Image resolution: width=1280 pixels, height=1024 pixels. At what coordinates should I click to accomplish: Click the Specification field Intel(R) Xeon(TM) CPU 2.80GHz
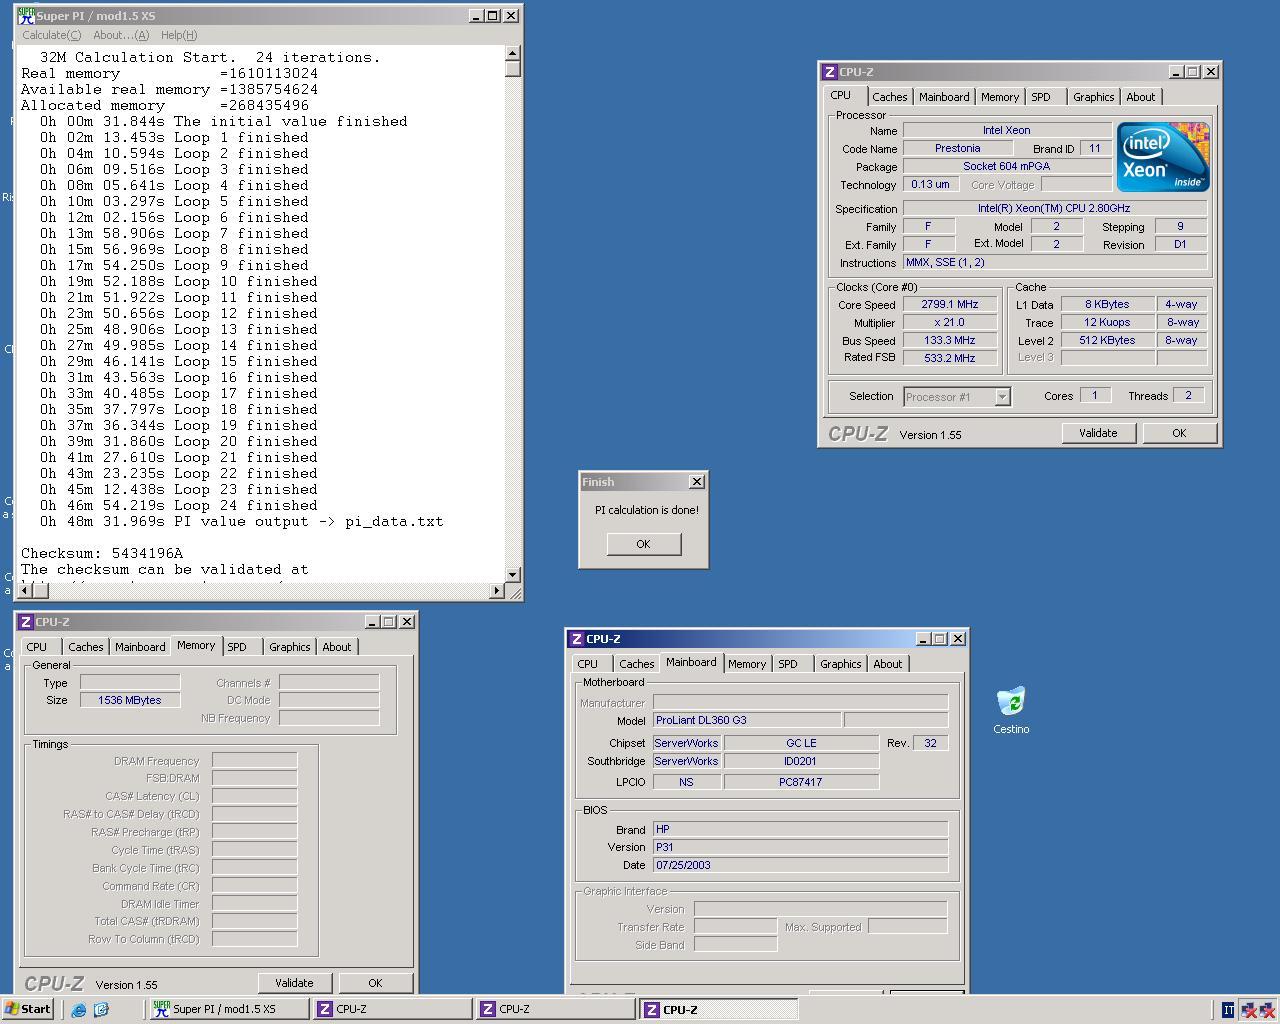pyautogui.click(x=1054, y=208)
